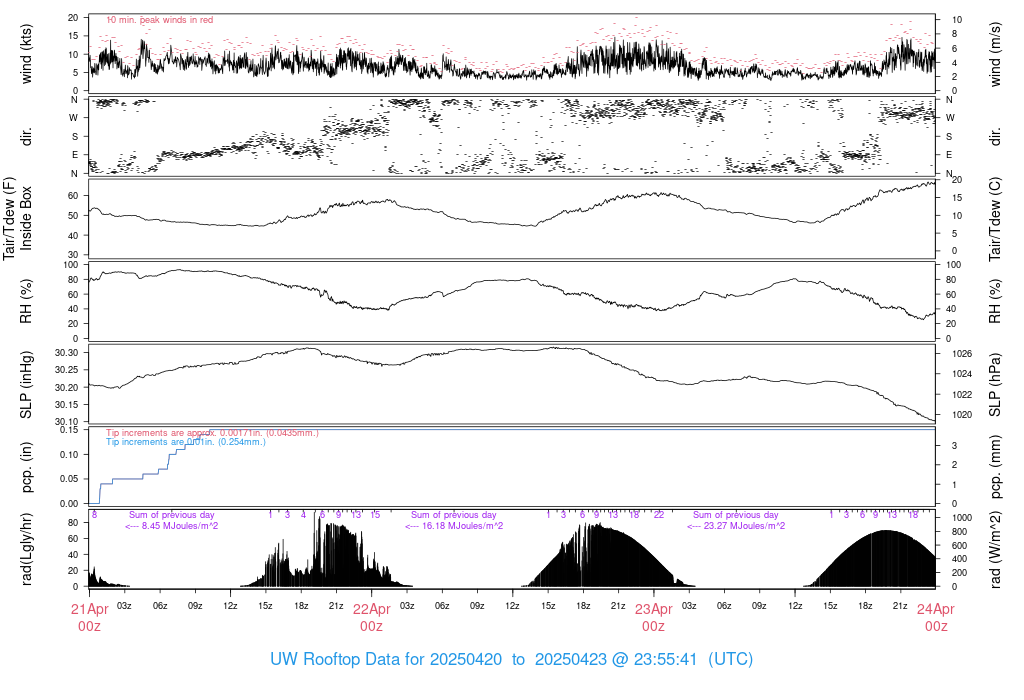This screenshot has width=1024, height=700.
Task: Click the '1000' W/m^2 tick label
Action: [x=962, y=518]
